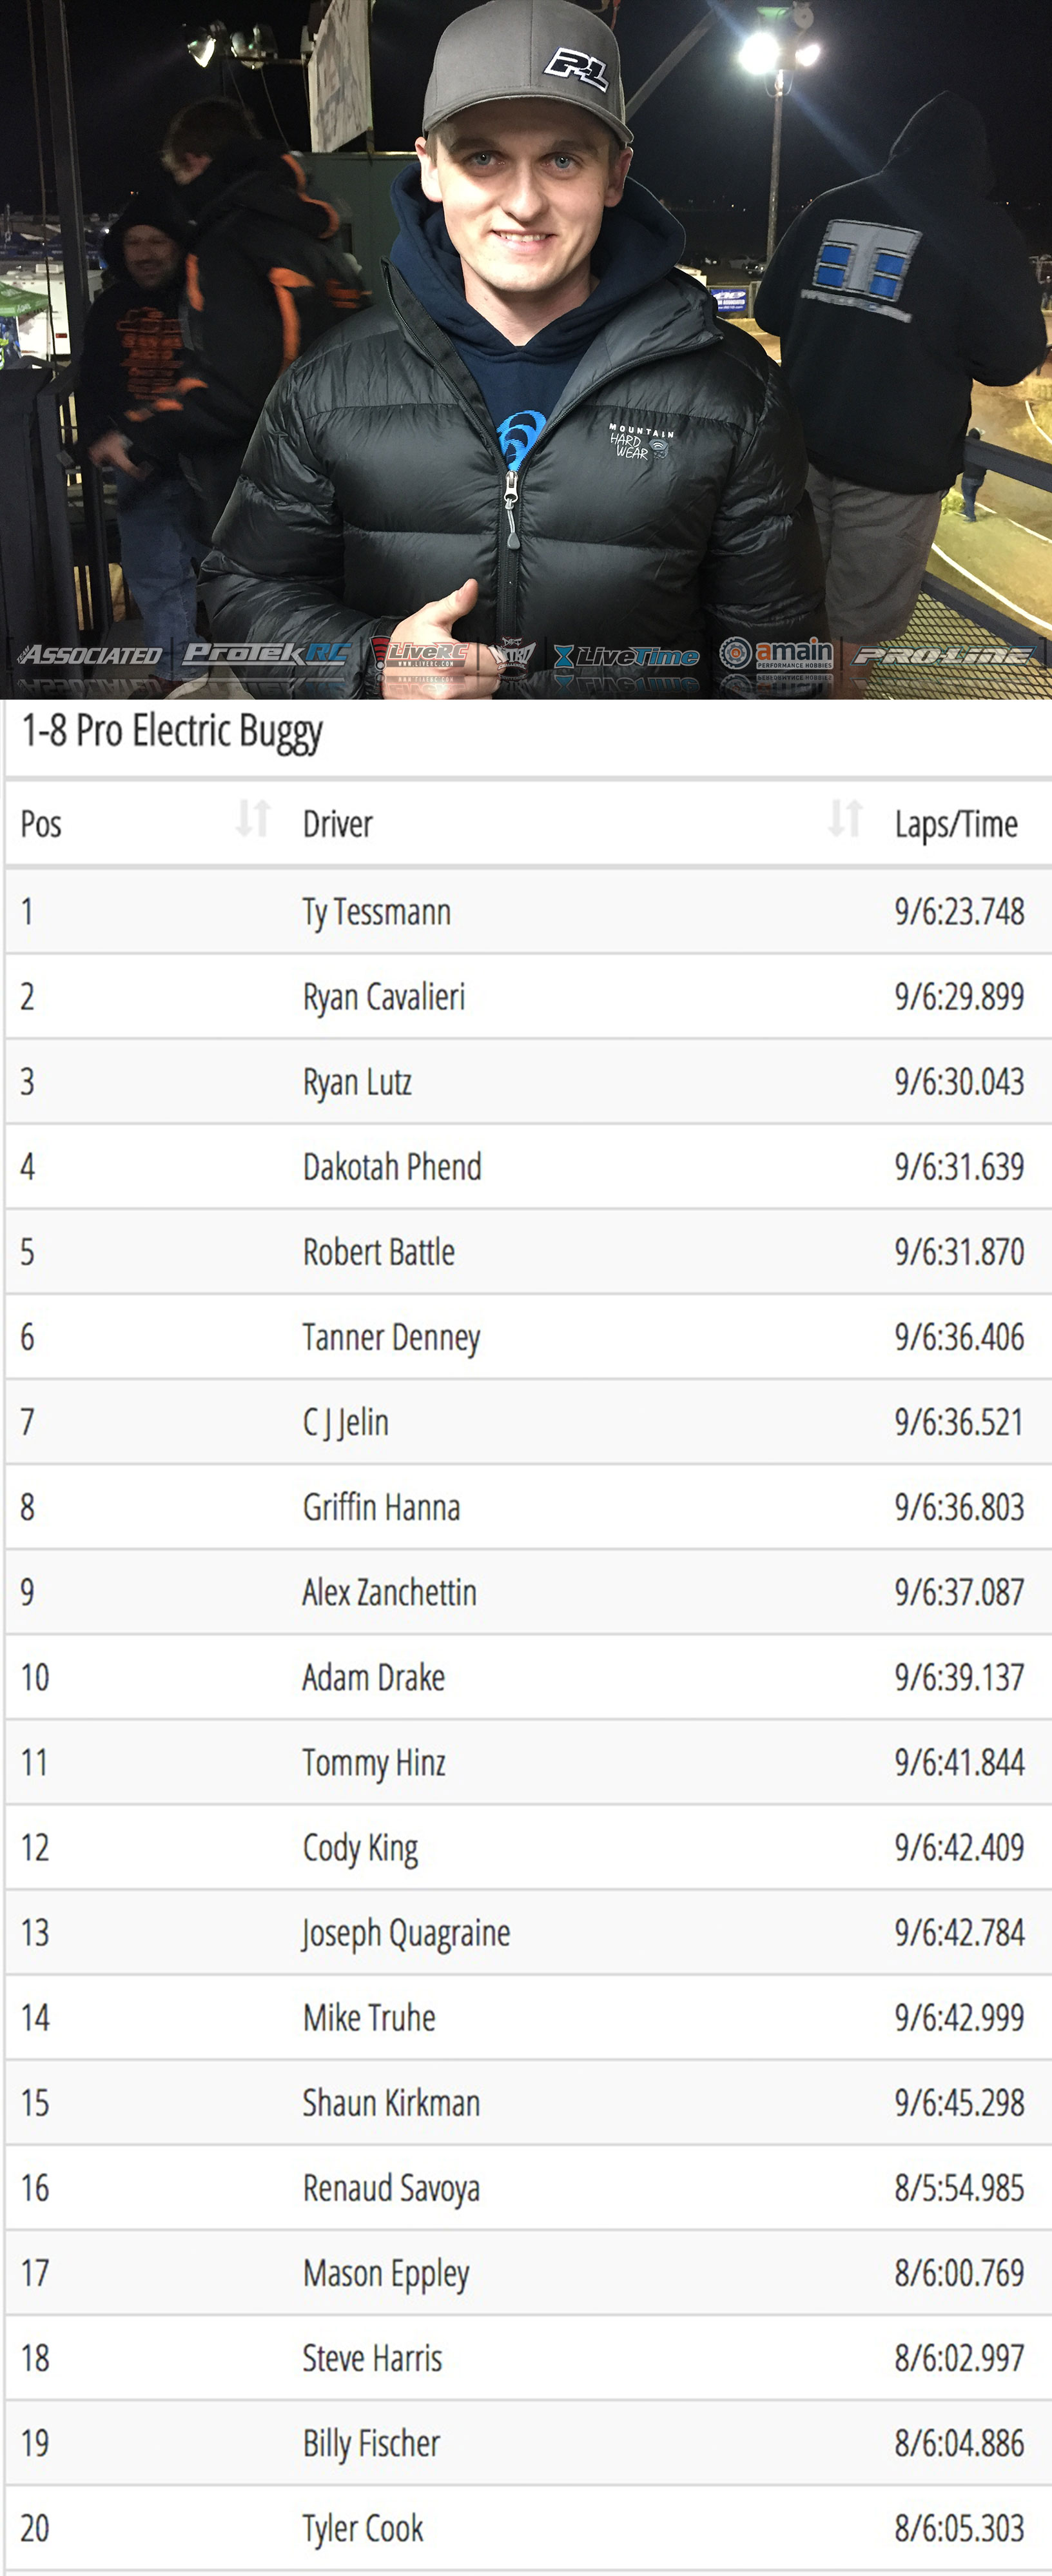Click the amain performance hobbies logo
This screenshot has height=2576, width=1052.
coord(776,654)
